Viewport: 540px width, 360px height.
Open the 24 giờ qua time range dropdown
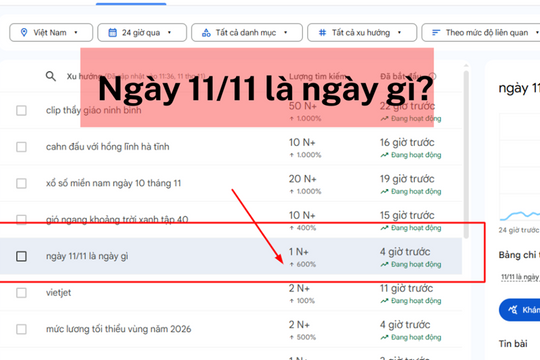click(x=142, y=33)
